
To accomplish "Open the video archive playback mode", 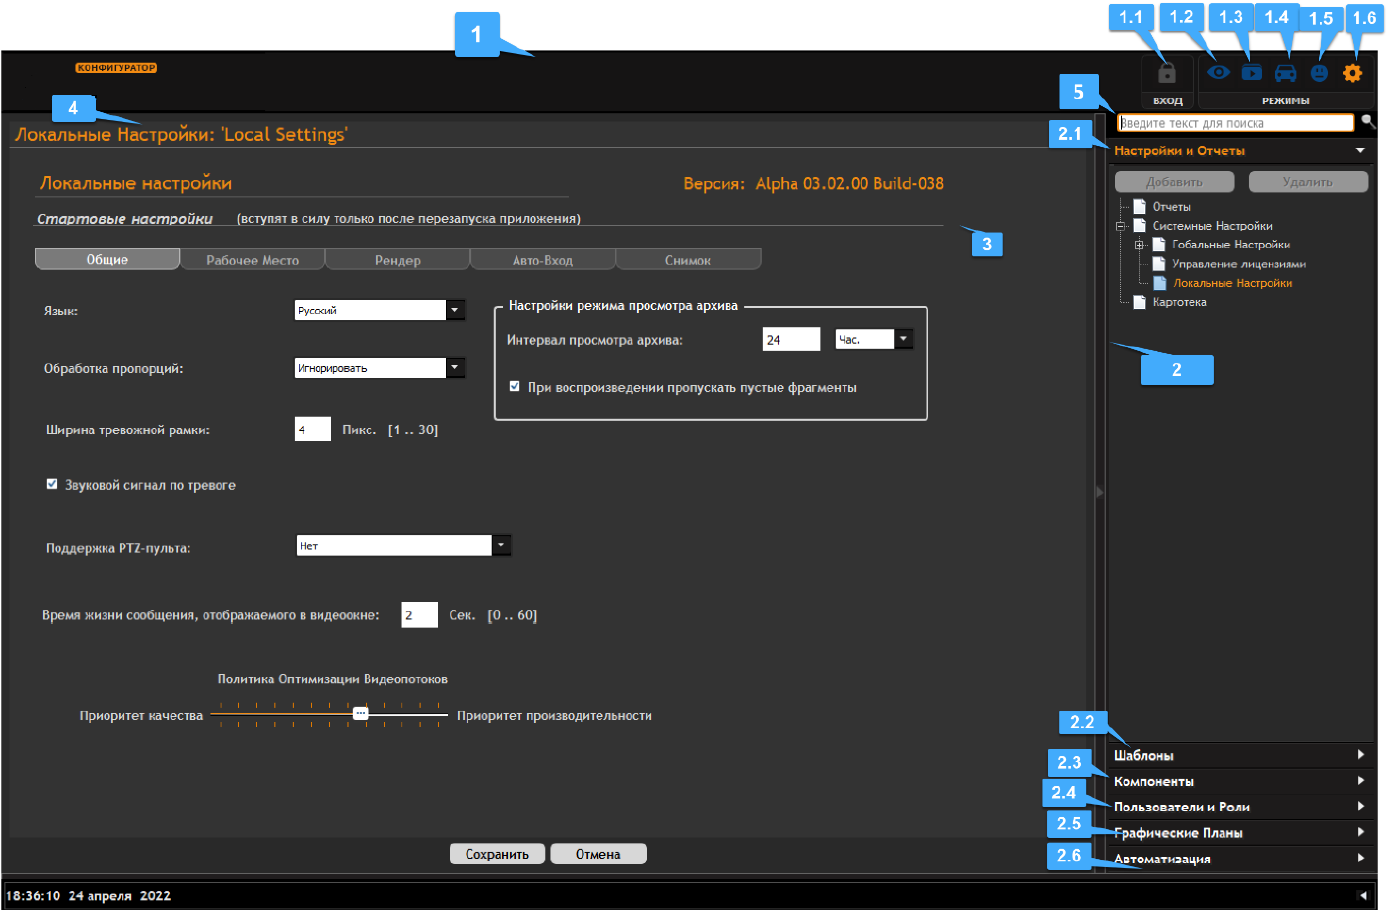I will [1252, 73].
